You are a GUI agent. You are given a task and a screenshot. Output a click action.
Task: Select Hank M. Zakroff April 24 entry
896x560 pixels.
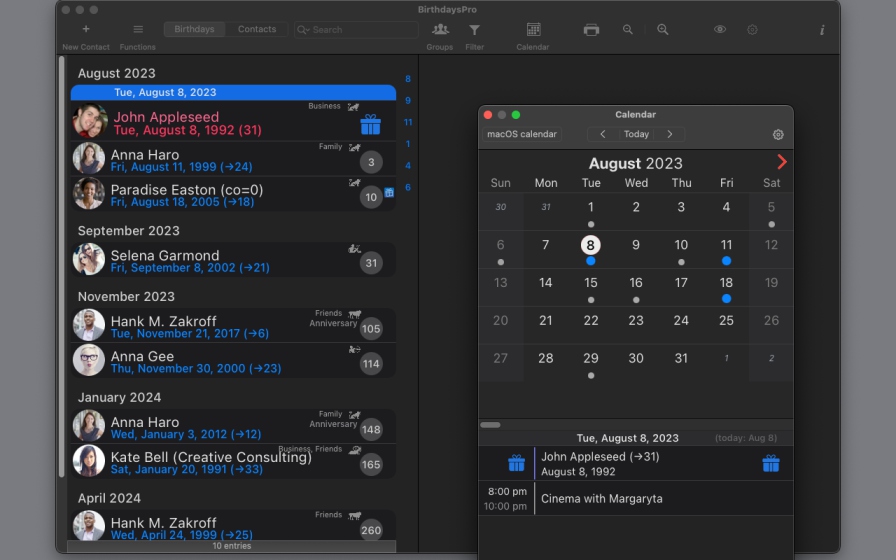pyautogui.click(x=233, y=525)
